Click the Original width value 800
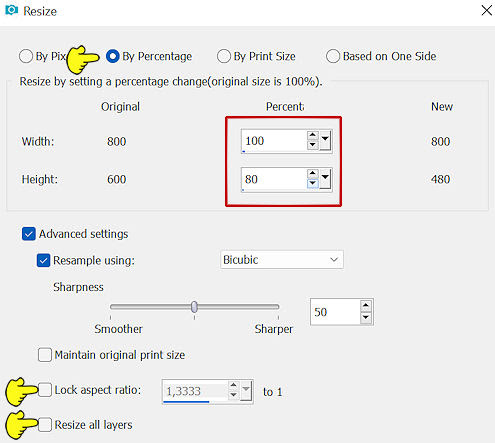Image resolution: width=495 pixels, height=443 pixels. coord(116,142)
